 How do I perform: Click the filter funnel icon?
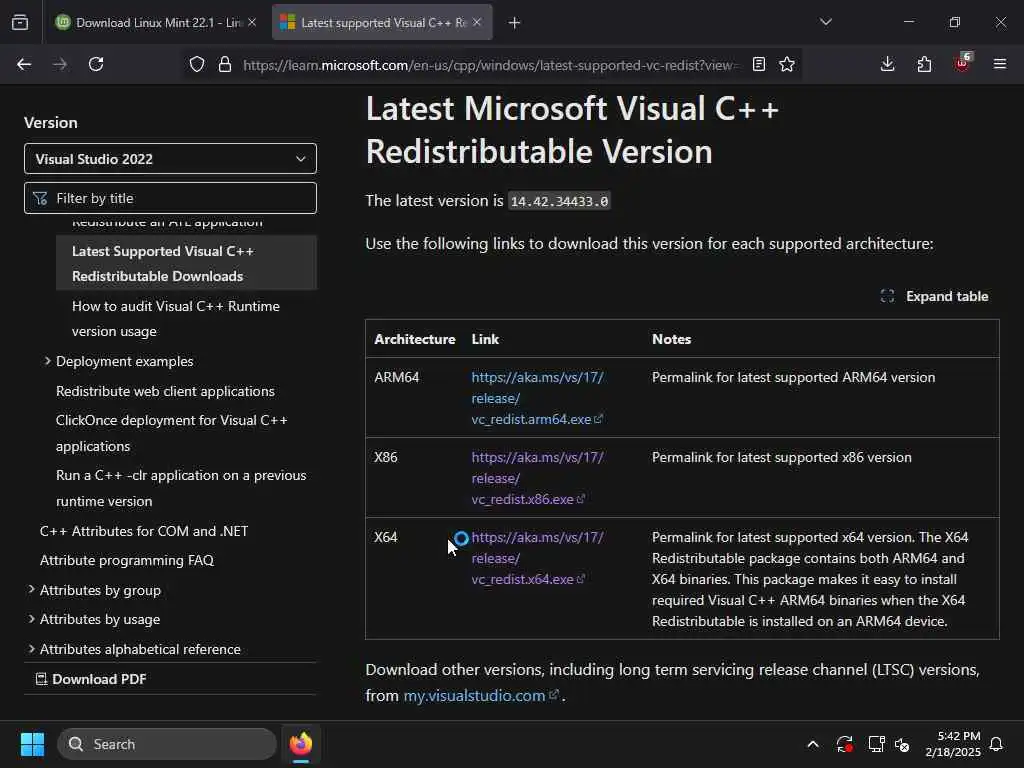tap(40, 198)
